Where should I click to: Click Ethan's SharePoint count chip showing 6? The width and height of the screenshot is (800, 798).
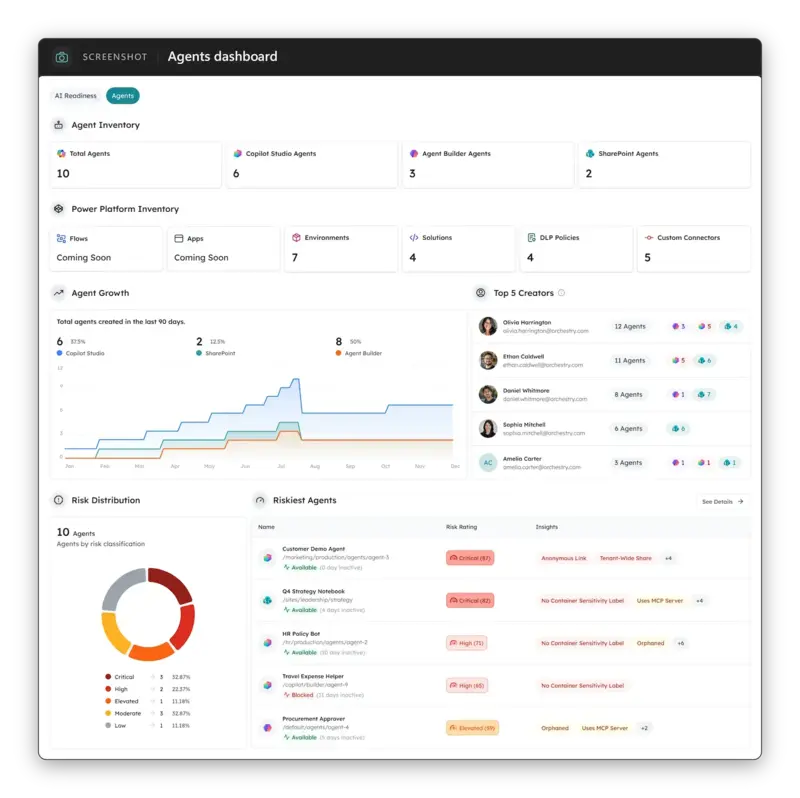[x=705, y=361]
